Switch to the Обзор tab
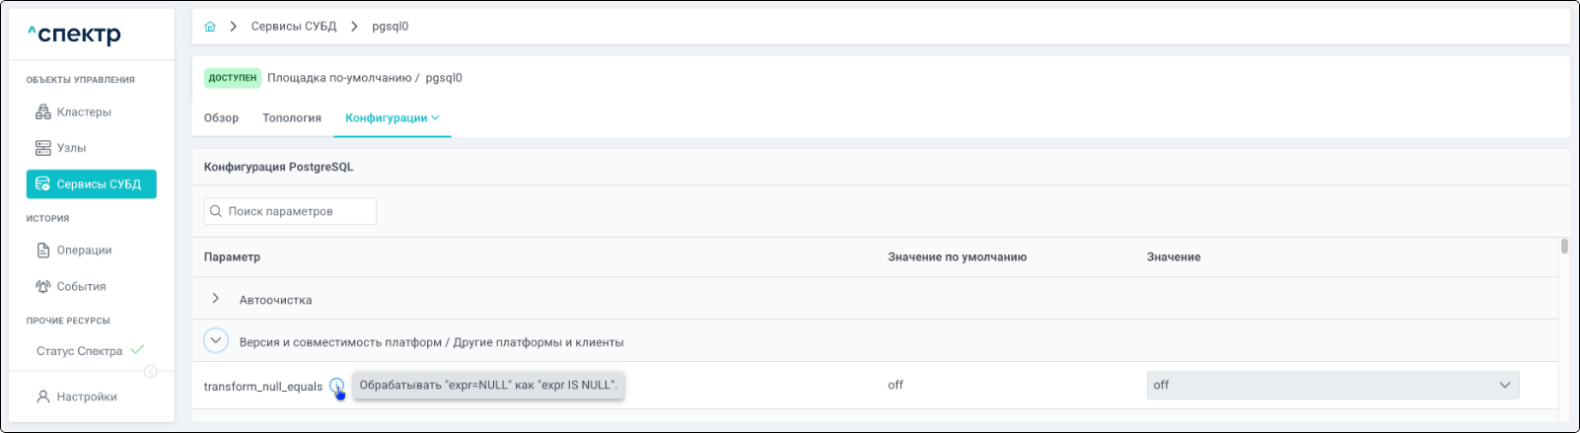 tap(221, 118)
